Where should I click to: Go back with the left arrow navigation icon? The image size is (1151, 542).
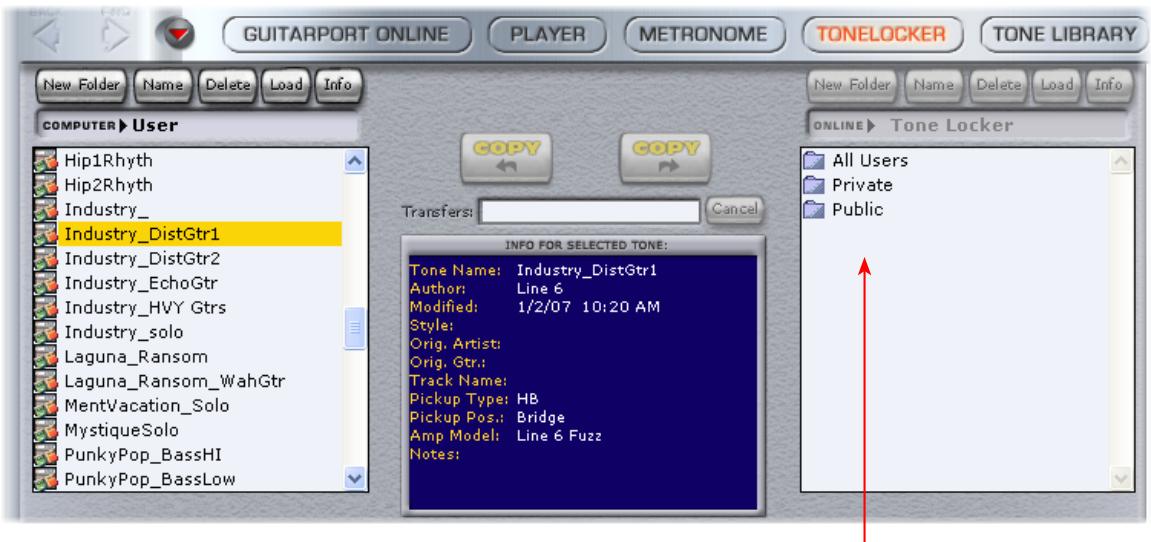[x=48, y=35]
